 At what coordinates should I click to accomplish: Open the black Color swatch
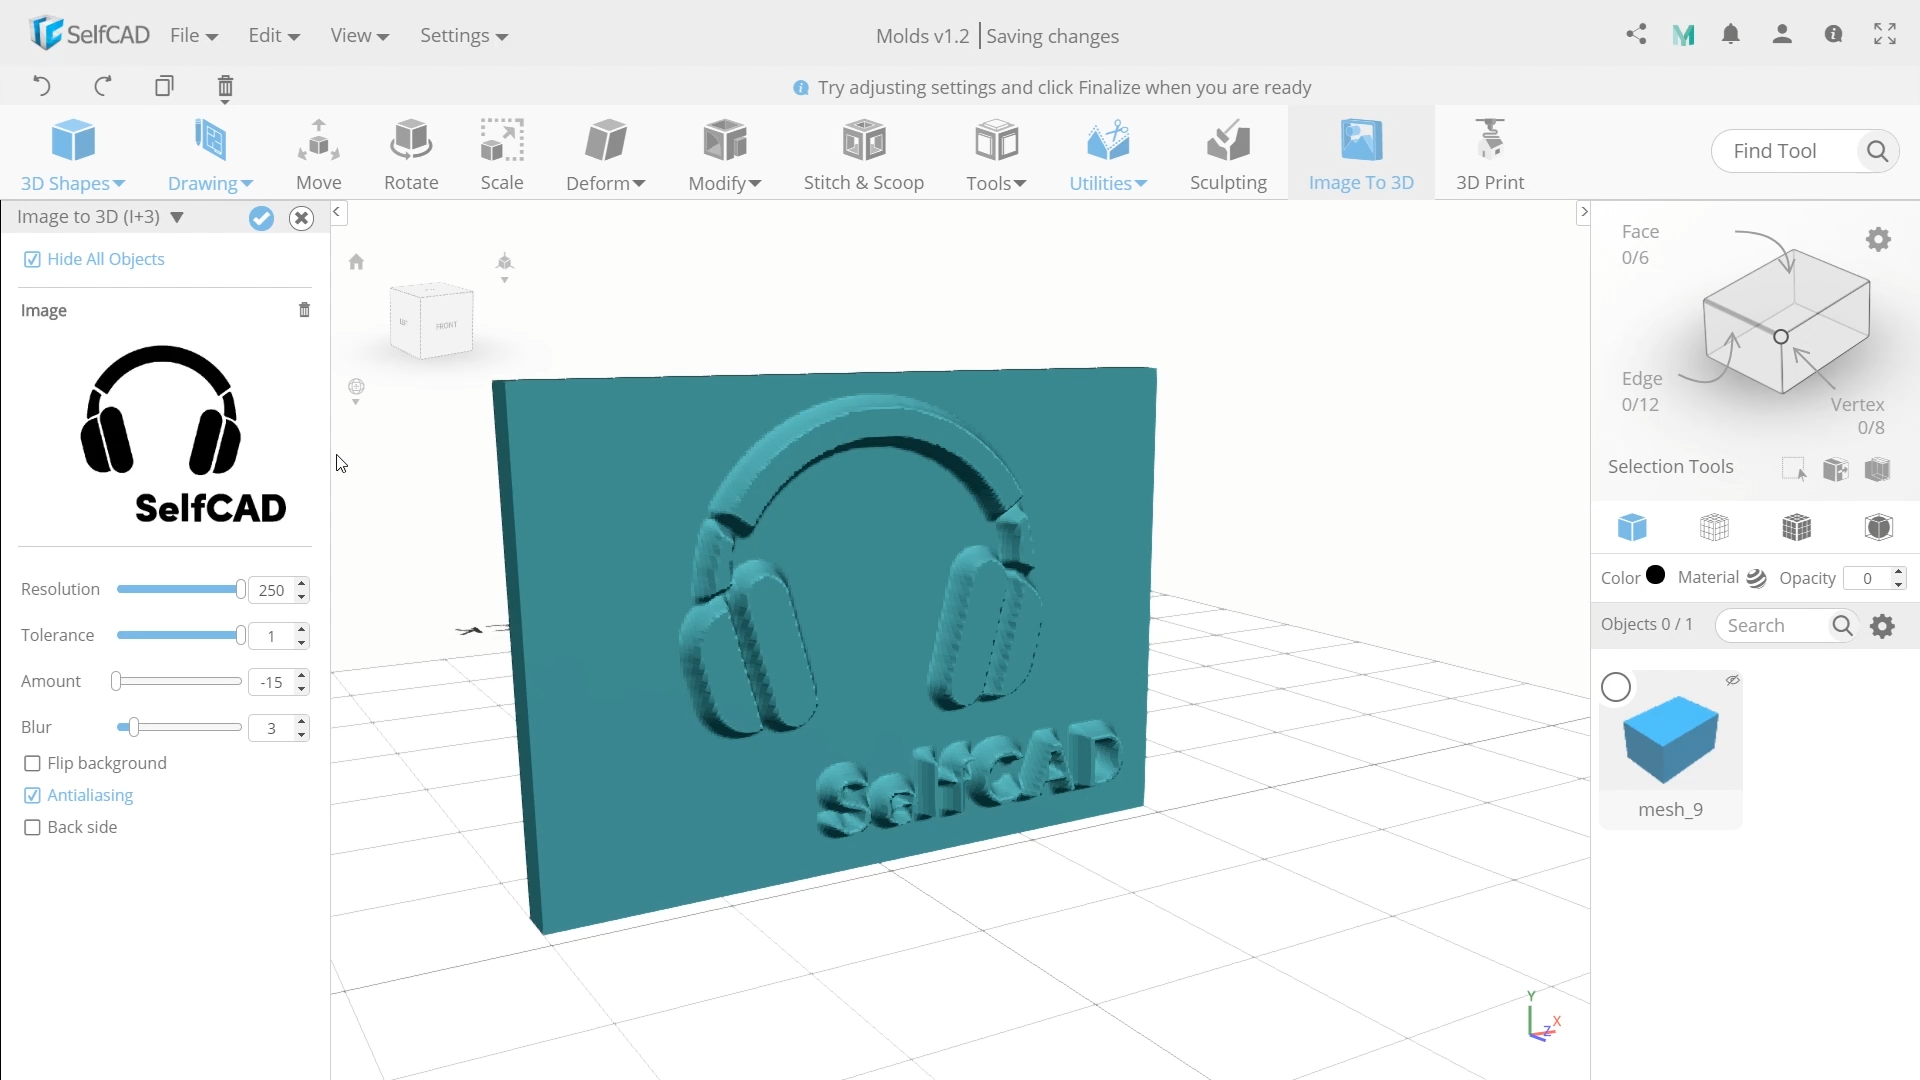point(1656,575)
